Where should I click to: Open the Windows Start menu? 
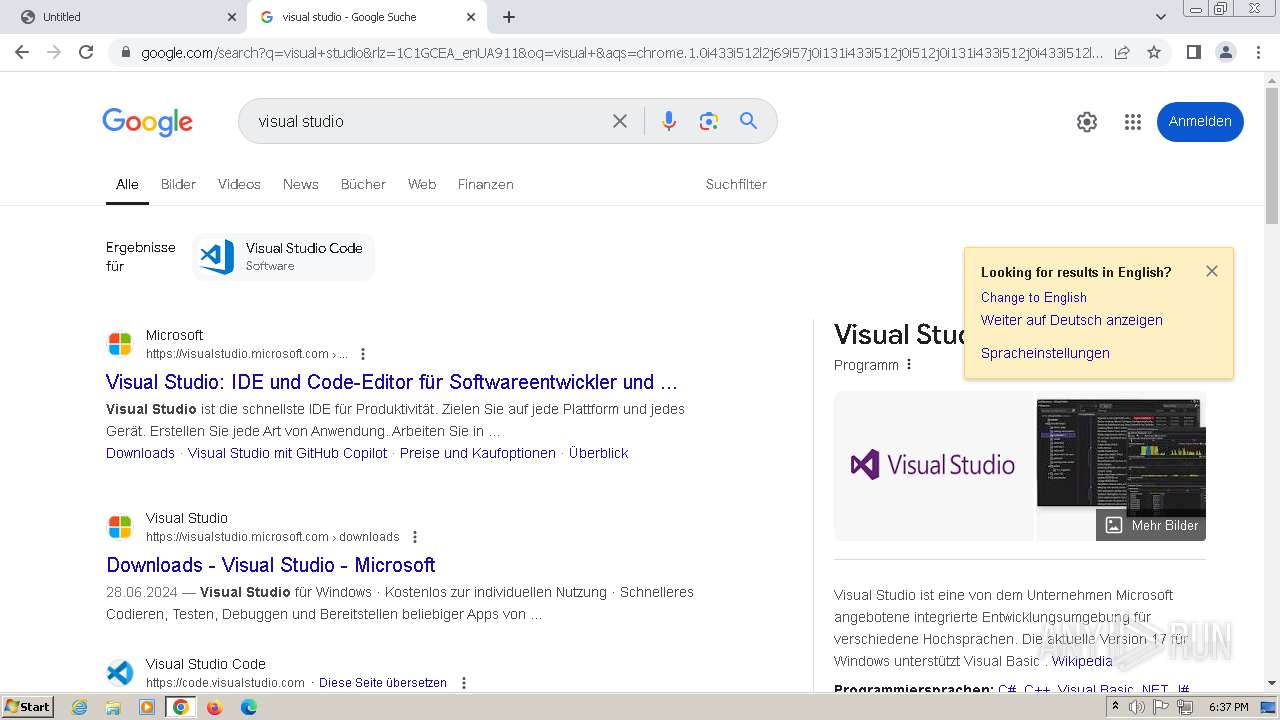tap(28, 707)
